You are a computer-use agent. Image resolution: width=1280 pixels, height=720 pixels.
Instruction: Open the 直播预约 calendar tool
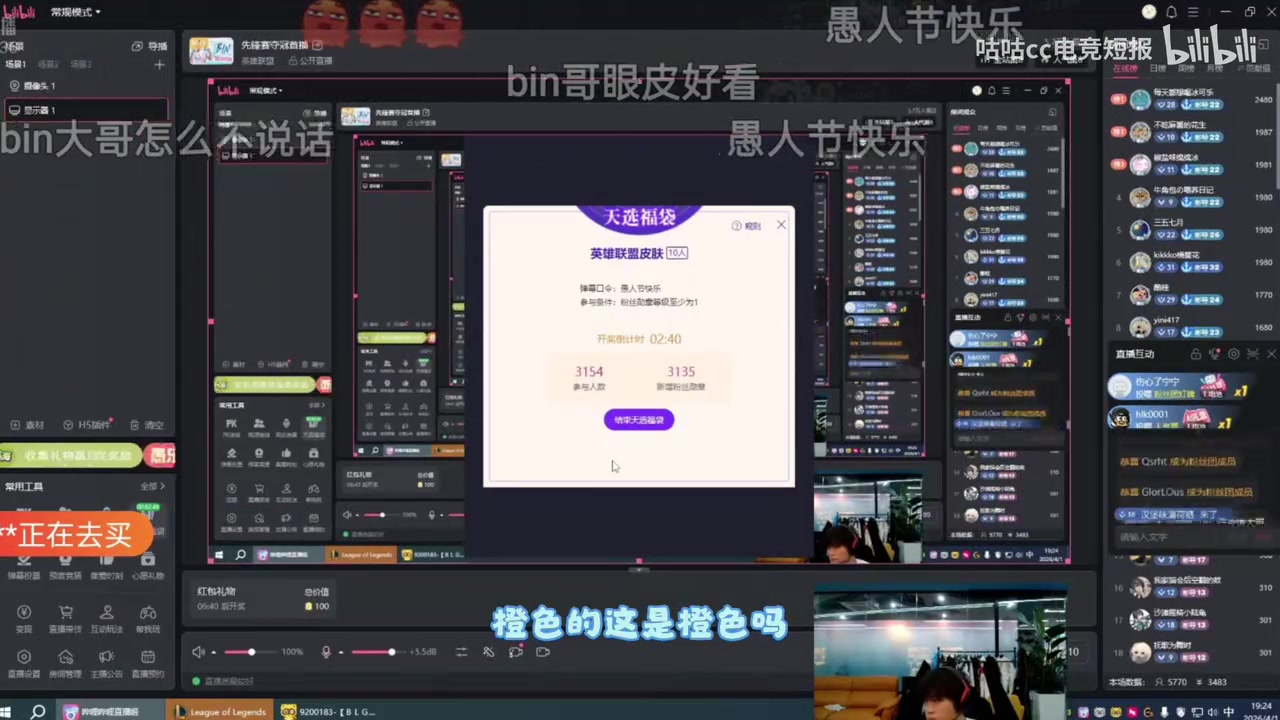tap(148, 661)
